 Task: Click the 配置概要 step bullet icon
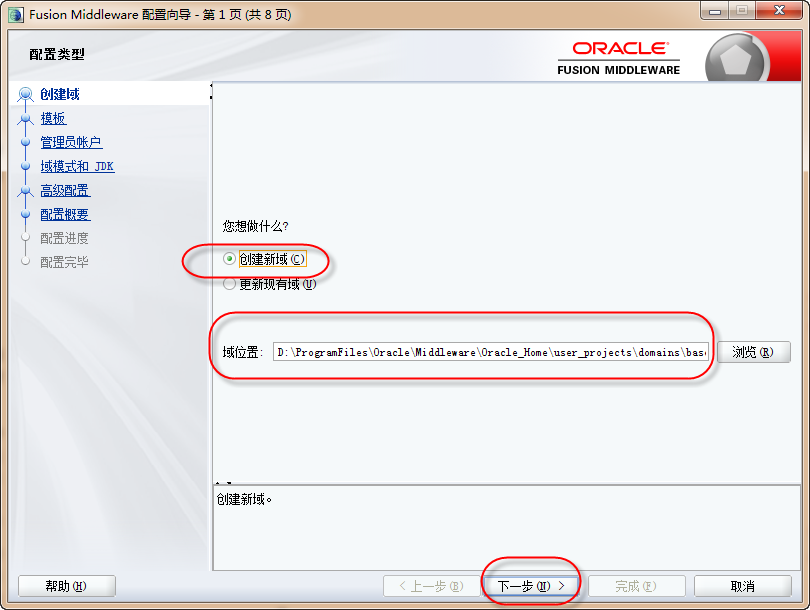25,214
